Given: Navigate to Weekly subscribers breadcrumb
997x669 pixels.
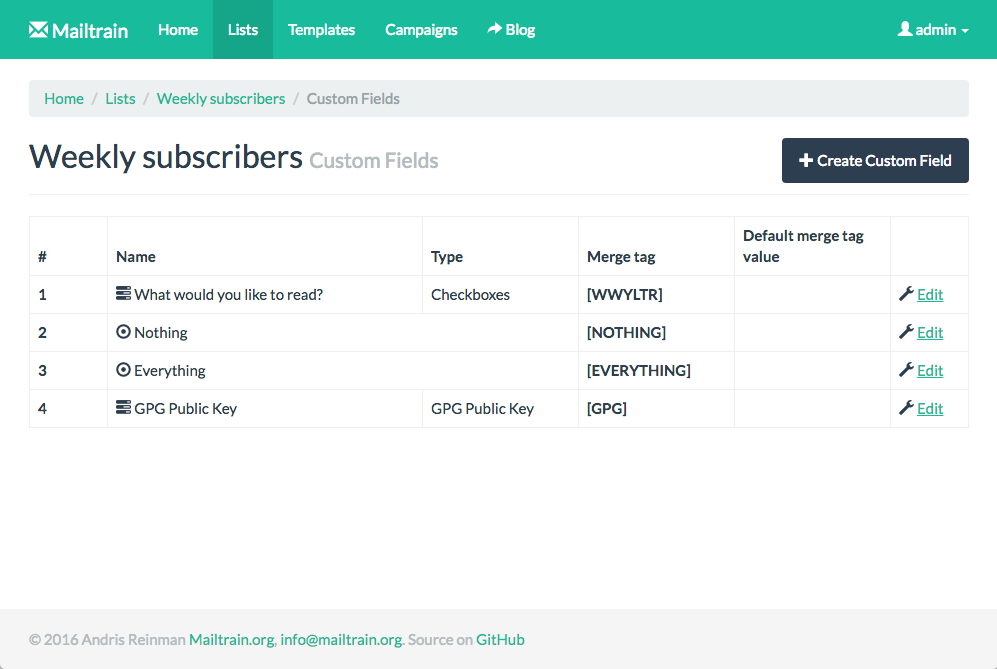Looking at the screenshot, I should pos(221,99).
